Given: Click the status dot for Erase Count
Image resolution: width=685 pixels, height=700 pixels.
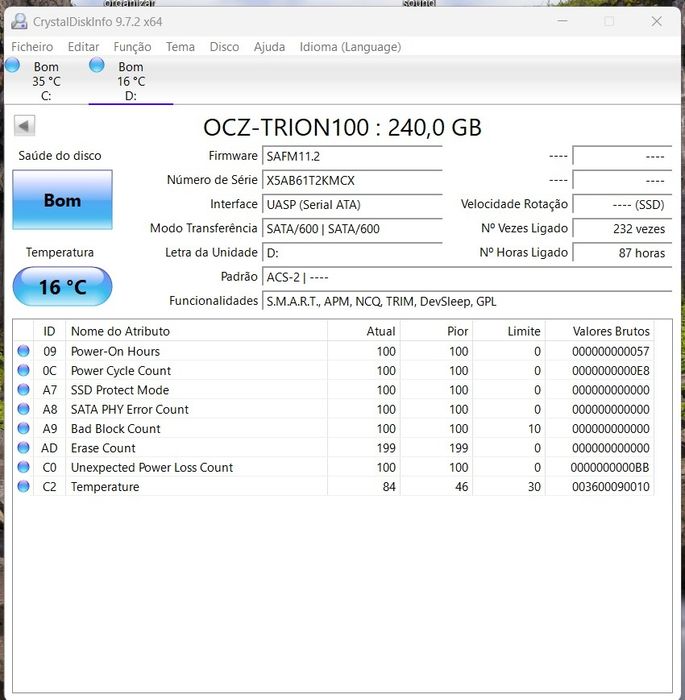Looking at the screenshot, I should [23, 448].
